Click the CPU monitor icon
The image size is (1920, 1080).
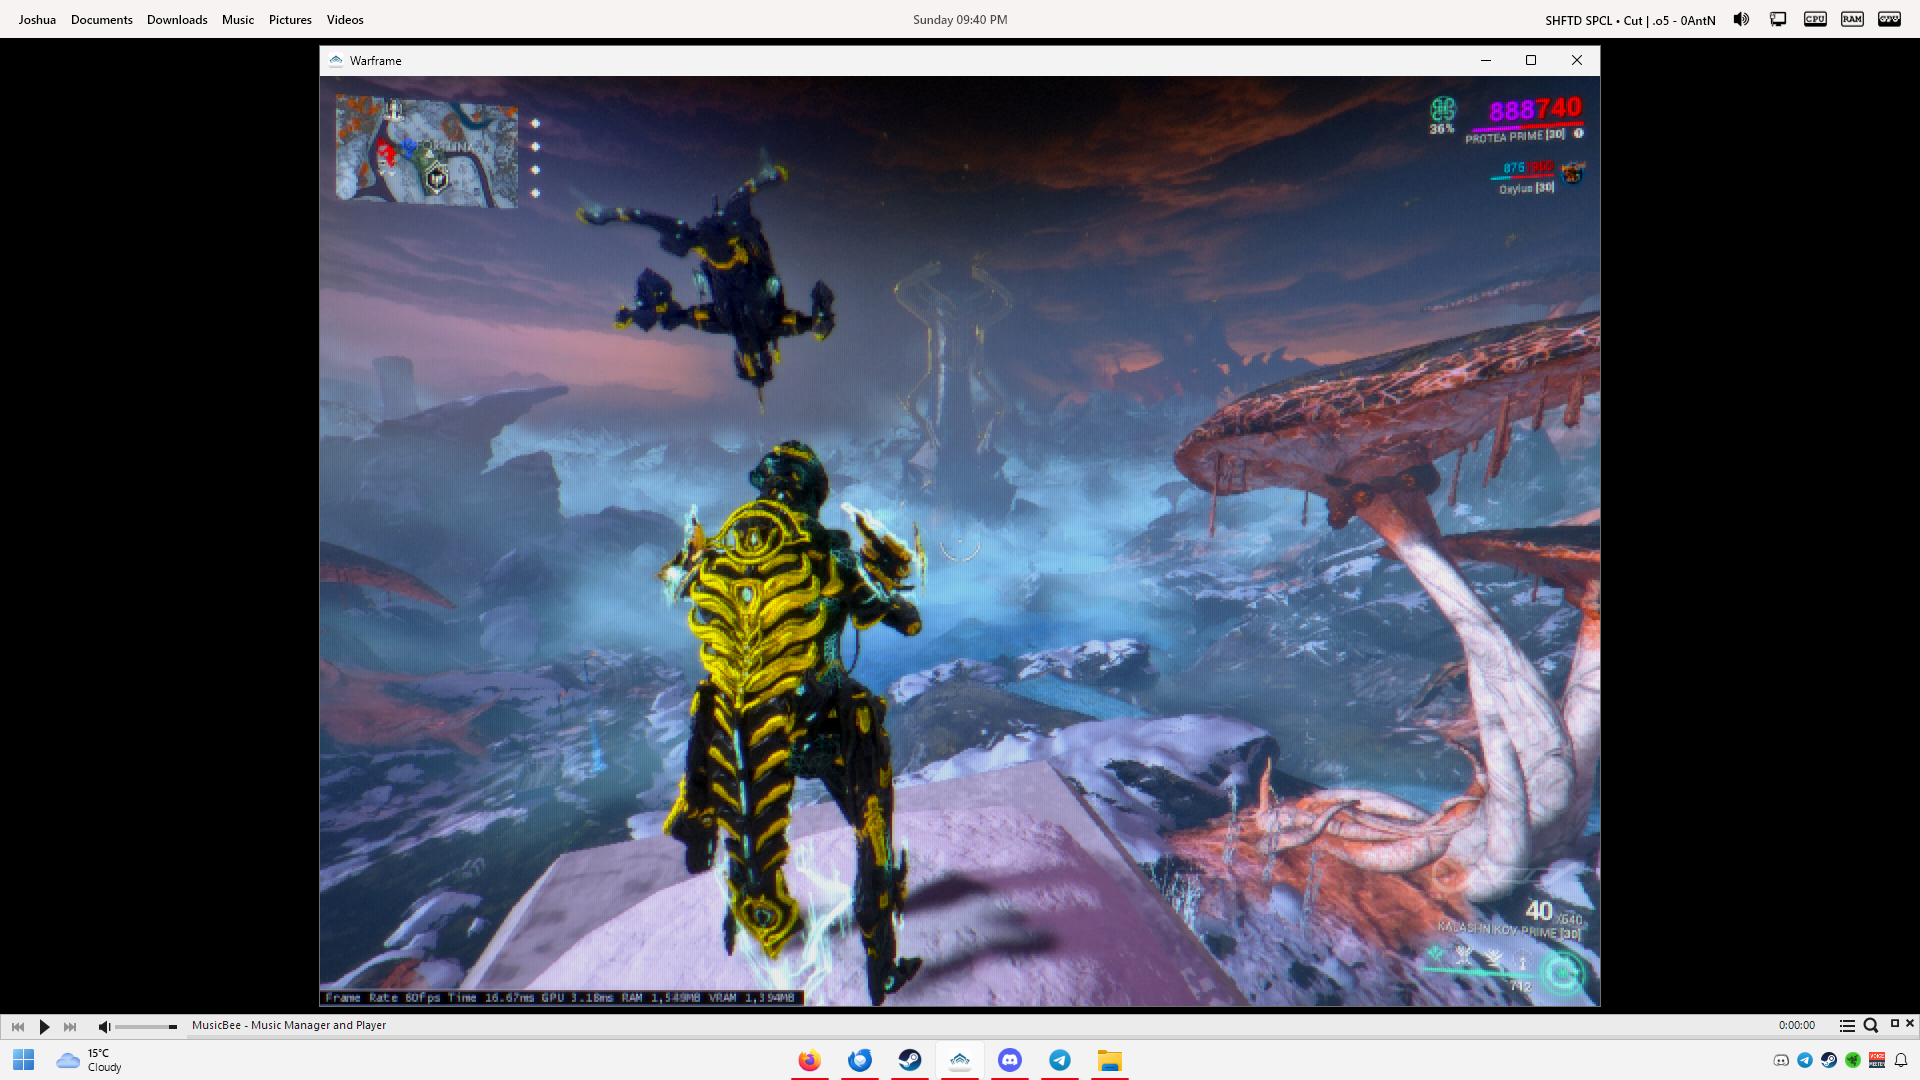click(1815, 19)
